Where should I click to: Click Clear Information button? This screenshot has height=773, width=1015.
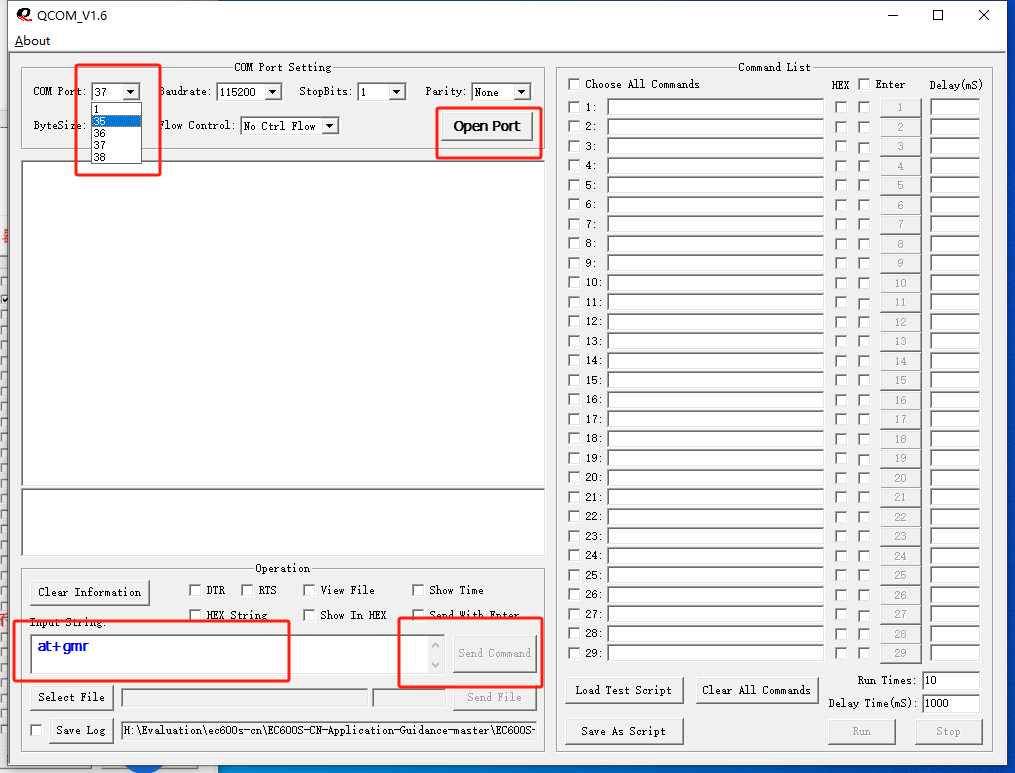[x=89, y=592]
